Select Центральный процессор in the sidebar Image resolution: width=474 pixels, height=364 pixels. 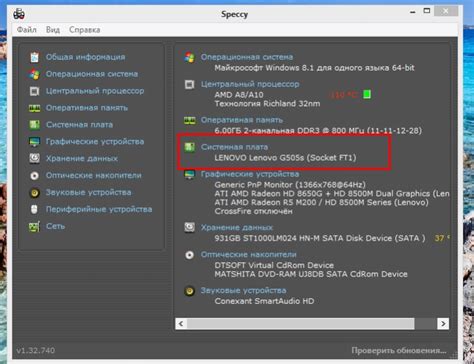click(x=95, y=91)
